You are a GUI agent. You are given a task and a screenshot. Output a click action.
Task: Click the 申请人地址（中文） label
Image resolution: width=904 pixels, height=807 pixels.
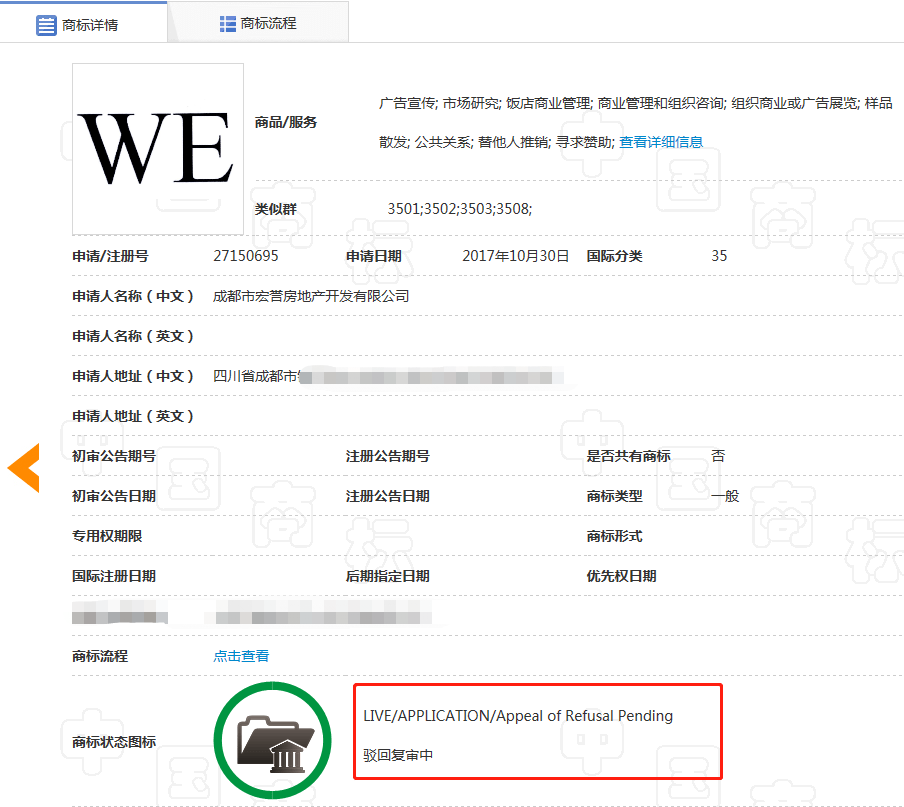133,376
